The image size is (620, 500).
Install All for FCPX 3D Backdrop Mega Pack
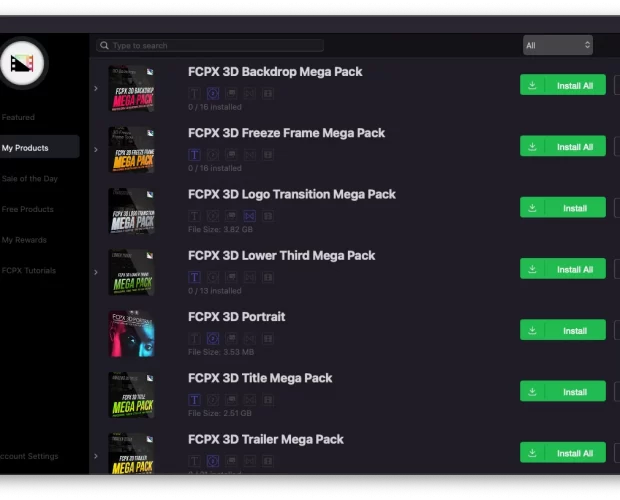[x=563, y=85]
